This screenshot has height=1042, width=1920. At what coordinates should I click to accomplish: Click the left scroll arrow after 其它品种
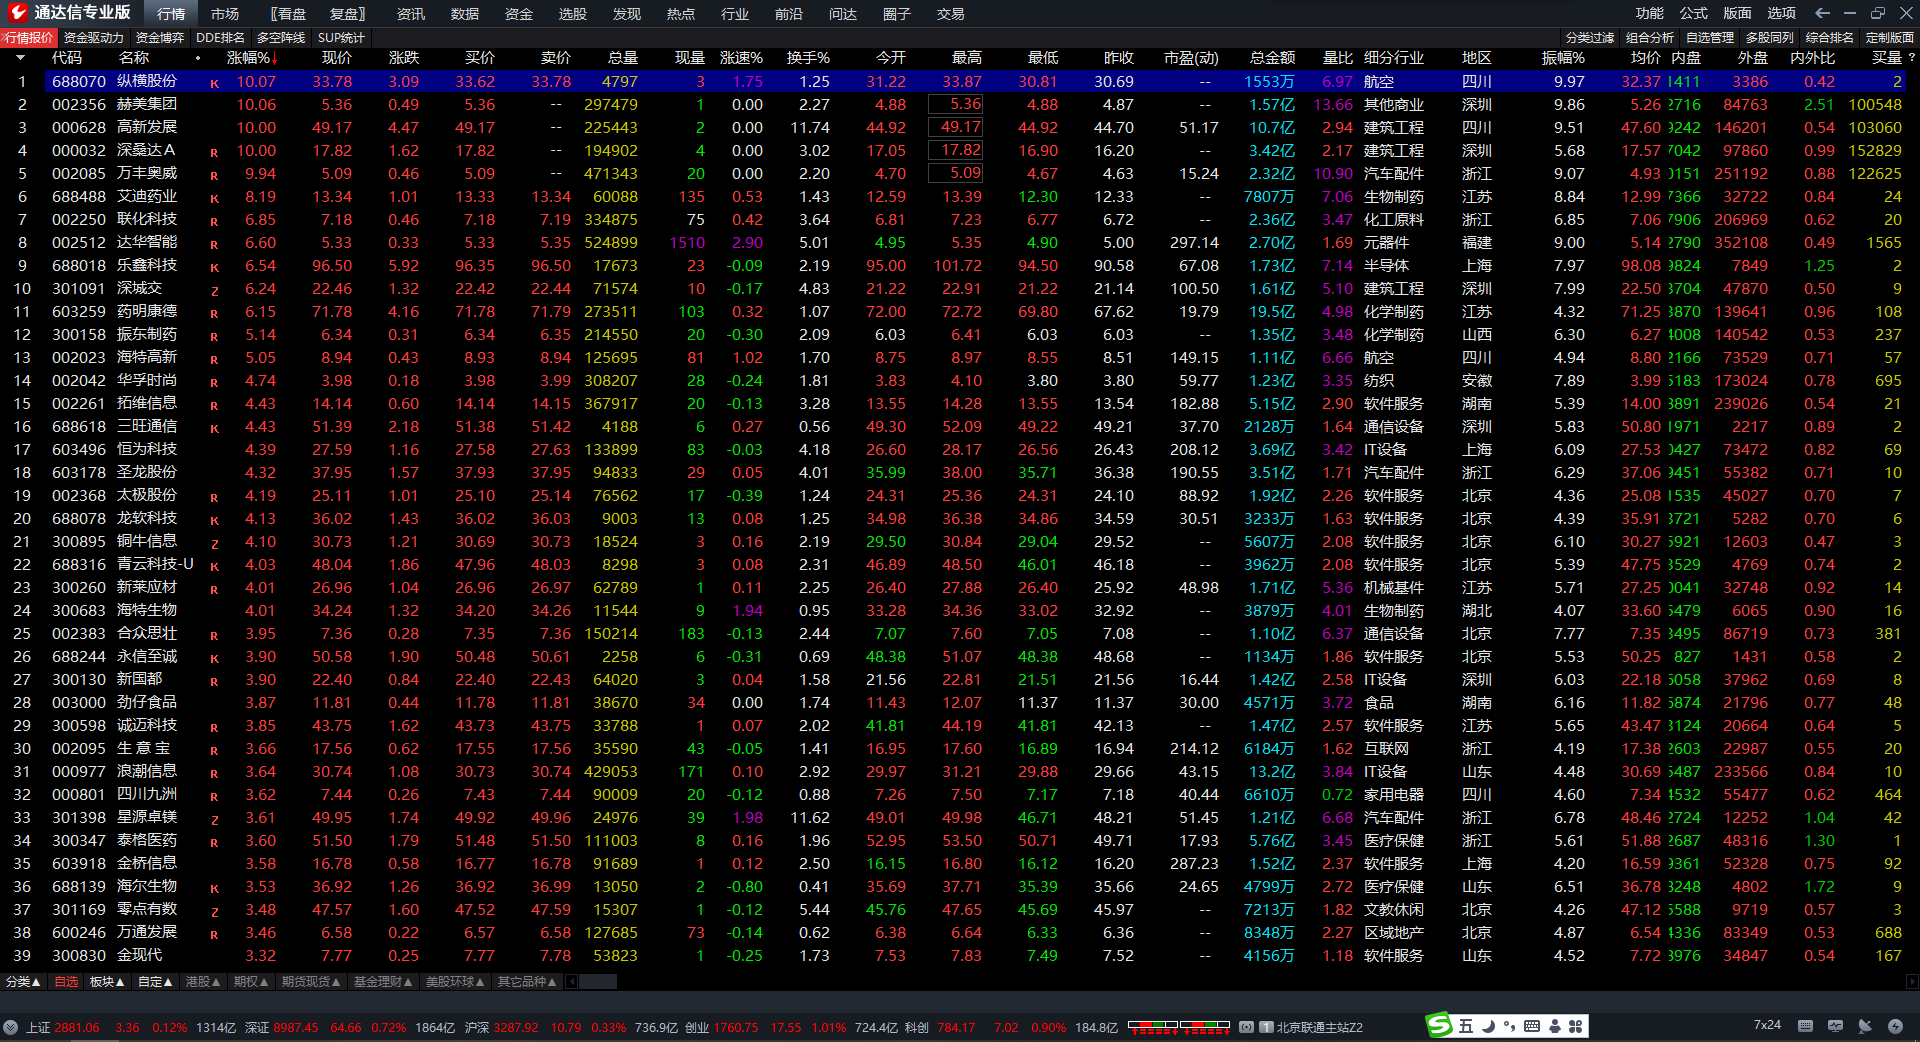(x=572, y=982)
